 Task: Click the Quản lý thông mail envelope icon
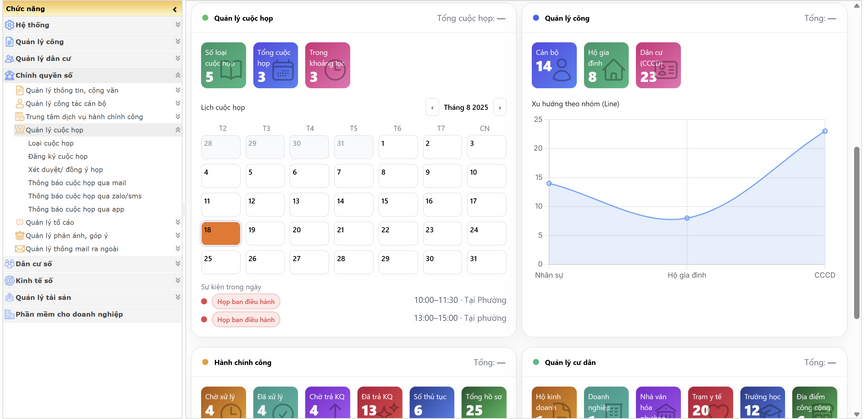click(x=20, y=249)
